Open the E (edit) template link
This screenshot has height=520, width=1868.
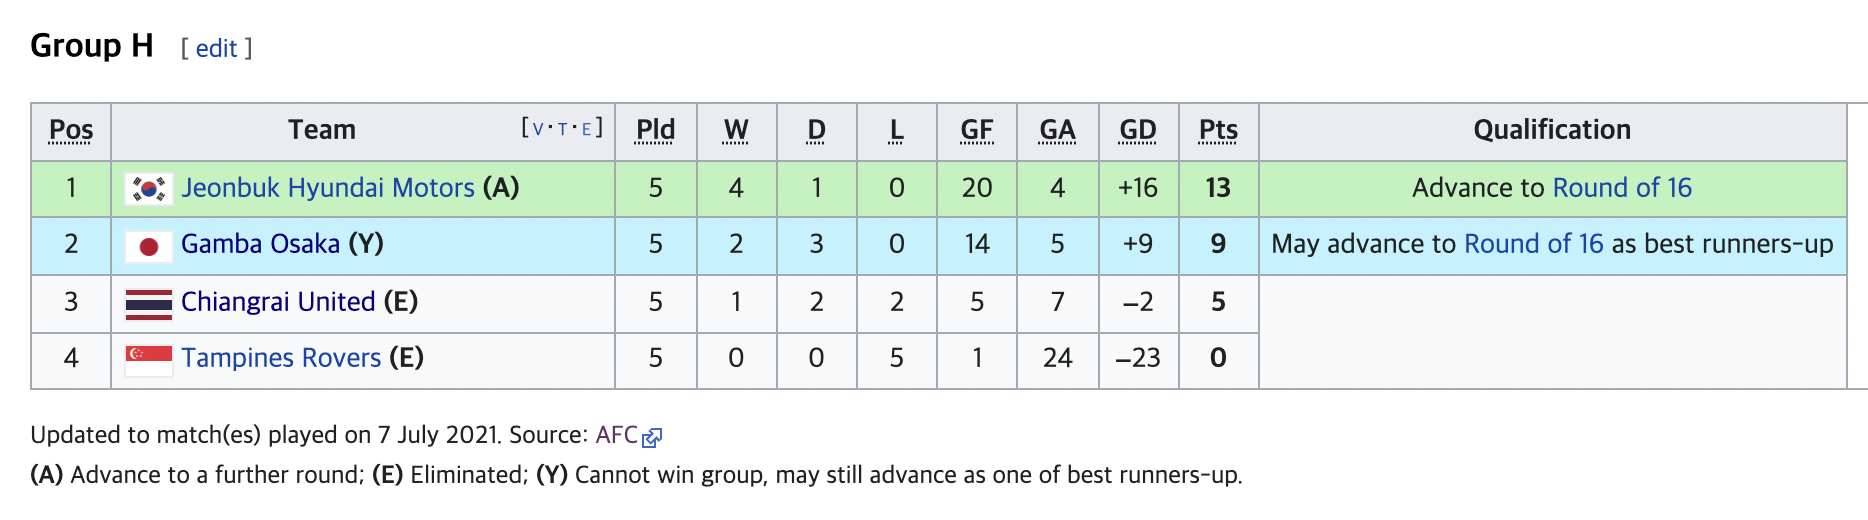coord(587,129)
